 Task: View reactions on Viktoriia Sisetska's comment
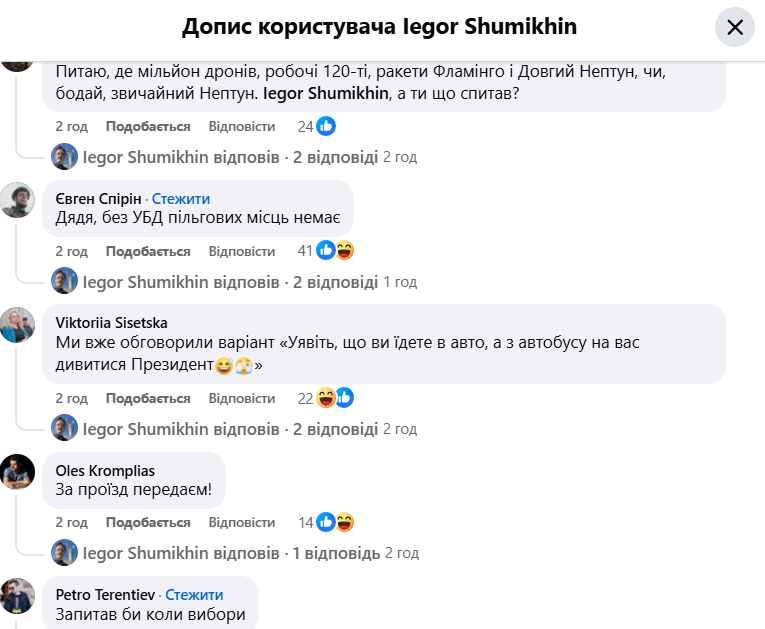point(334,398)
